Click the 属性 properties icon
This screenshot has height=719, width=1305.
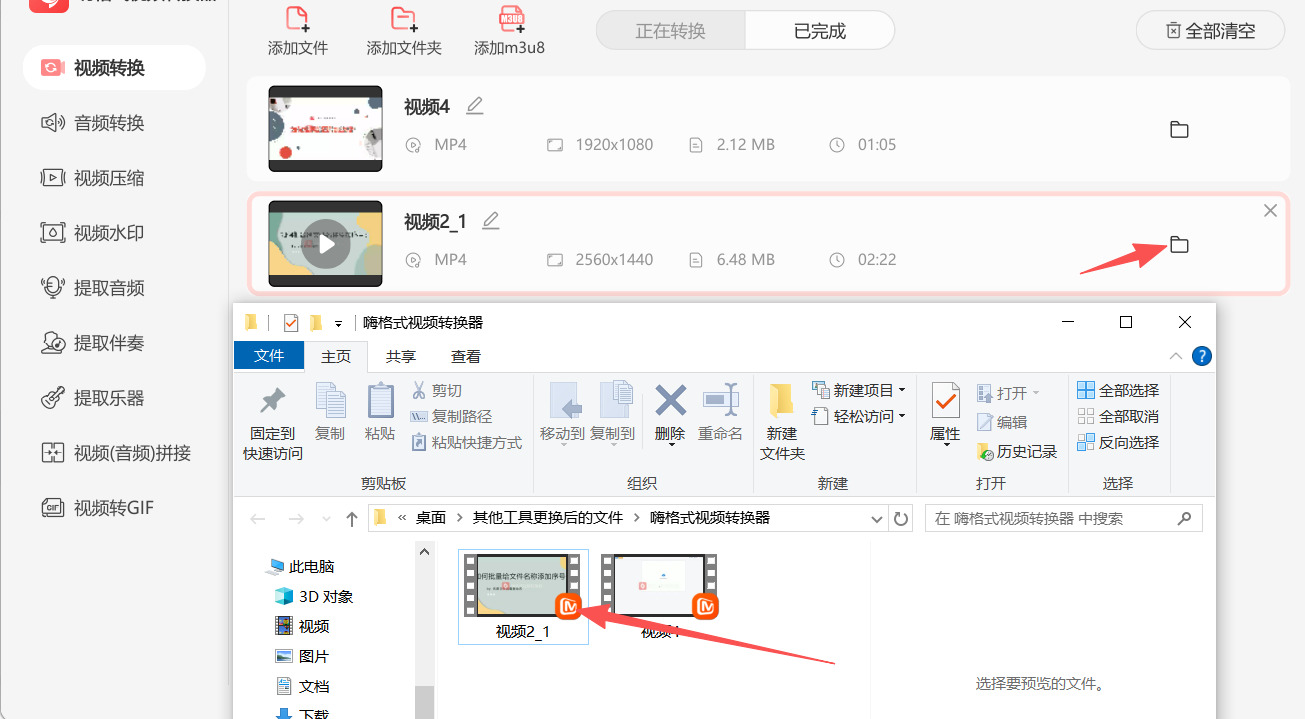point(945,400)
